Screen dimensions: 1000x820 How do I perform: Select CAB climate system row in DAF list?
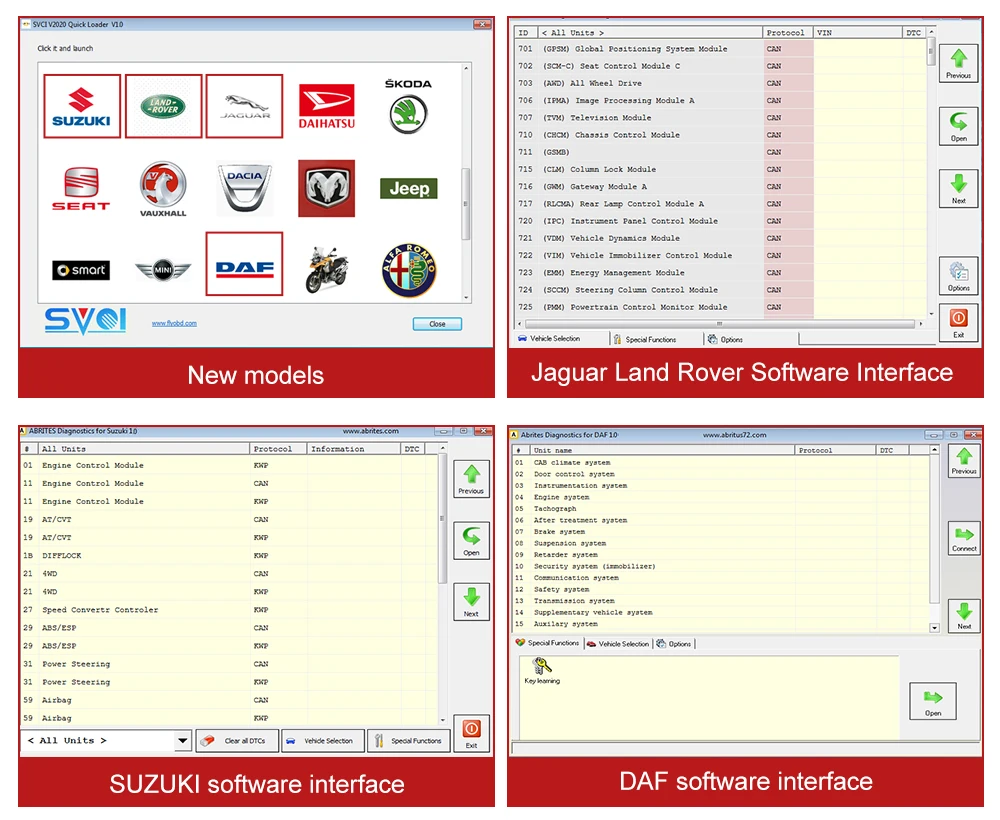tap(721, 463)
